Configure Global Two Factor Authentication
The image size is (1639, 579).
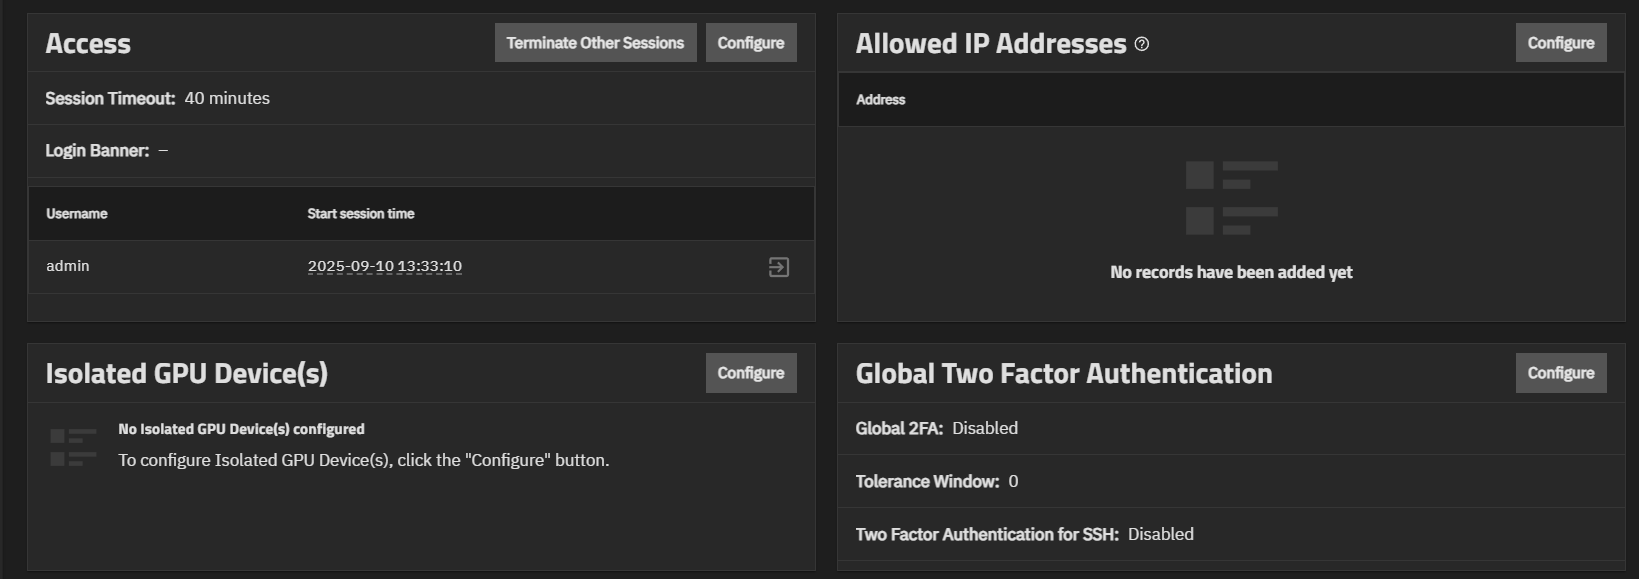pyautogui.click(x=1560, y=373)
